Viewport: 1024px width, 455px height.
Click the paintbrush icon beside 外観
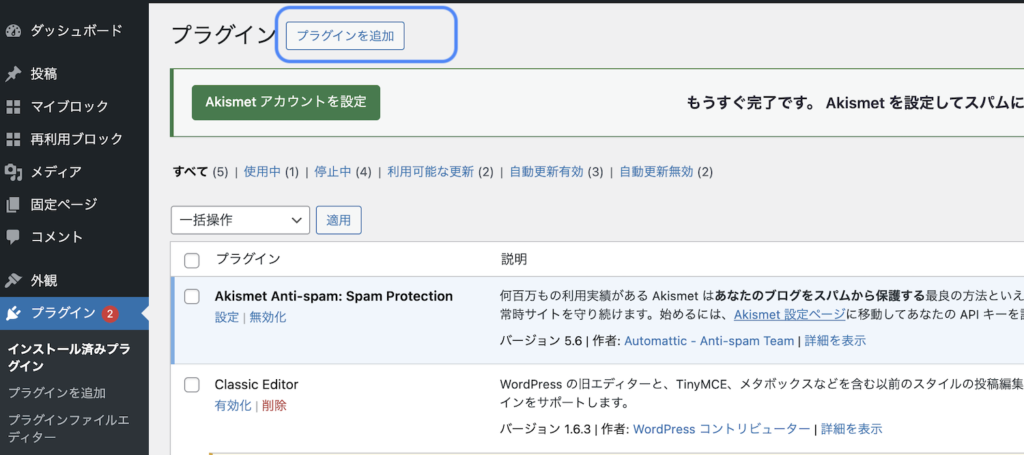[13, 281]
